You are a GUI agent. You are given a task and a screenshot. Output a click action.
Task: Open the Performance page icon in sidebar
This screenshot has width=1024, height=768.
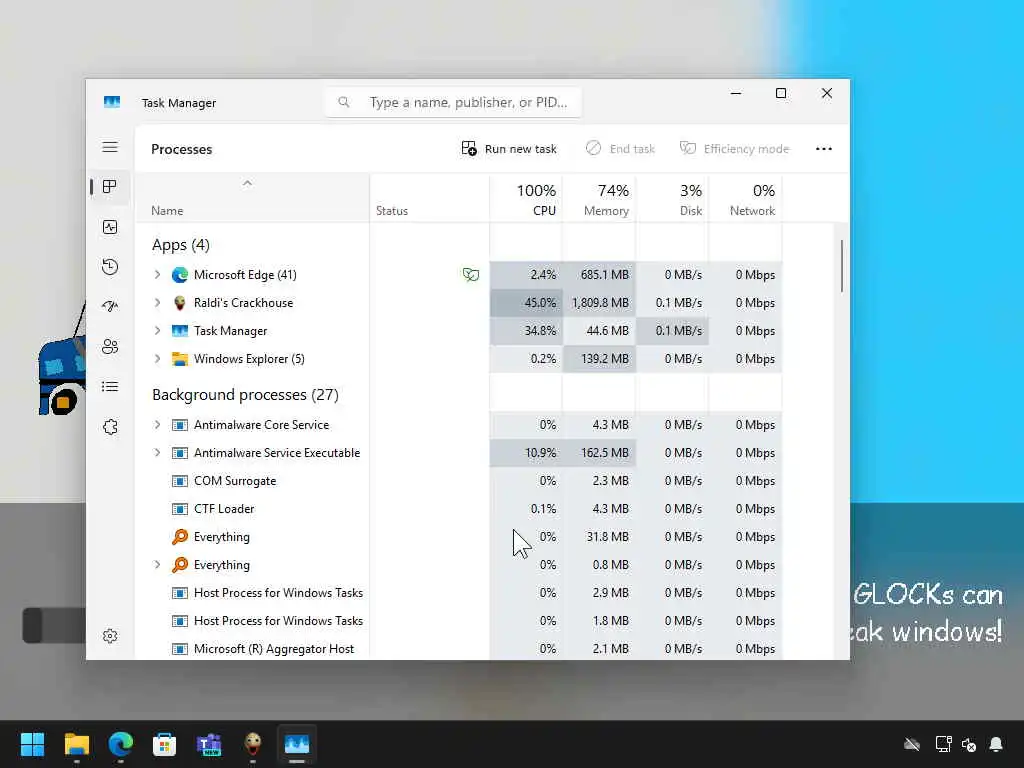tap(110, 227)
